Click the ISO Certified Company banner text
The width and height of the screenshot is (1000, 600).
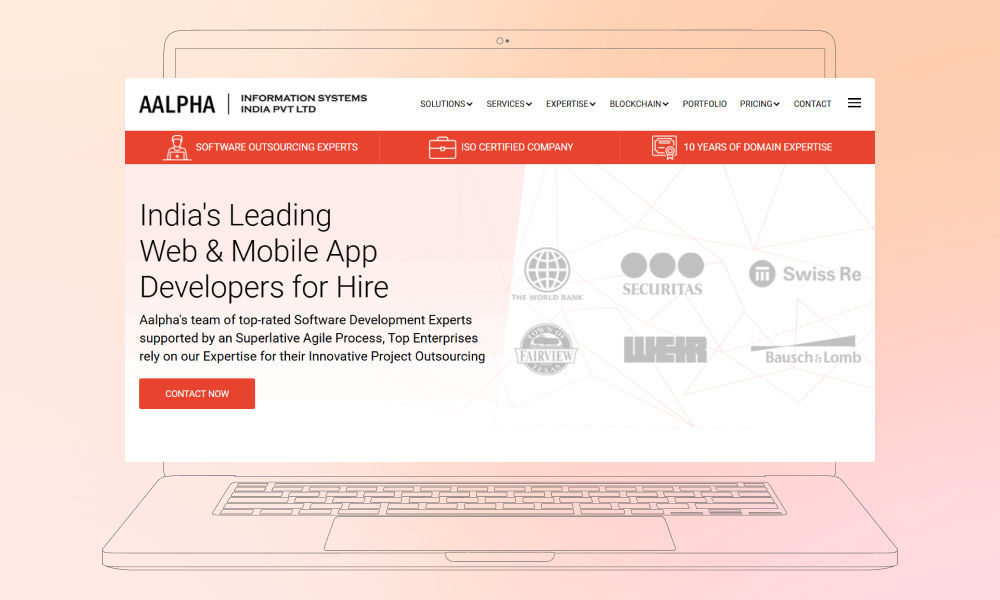click(517, 147)
